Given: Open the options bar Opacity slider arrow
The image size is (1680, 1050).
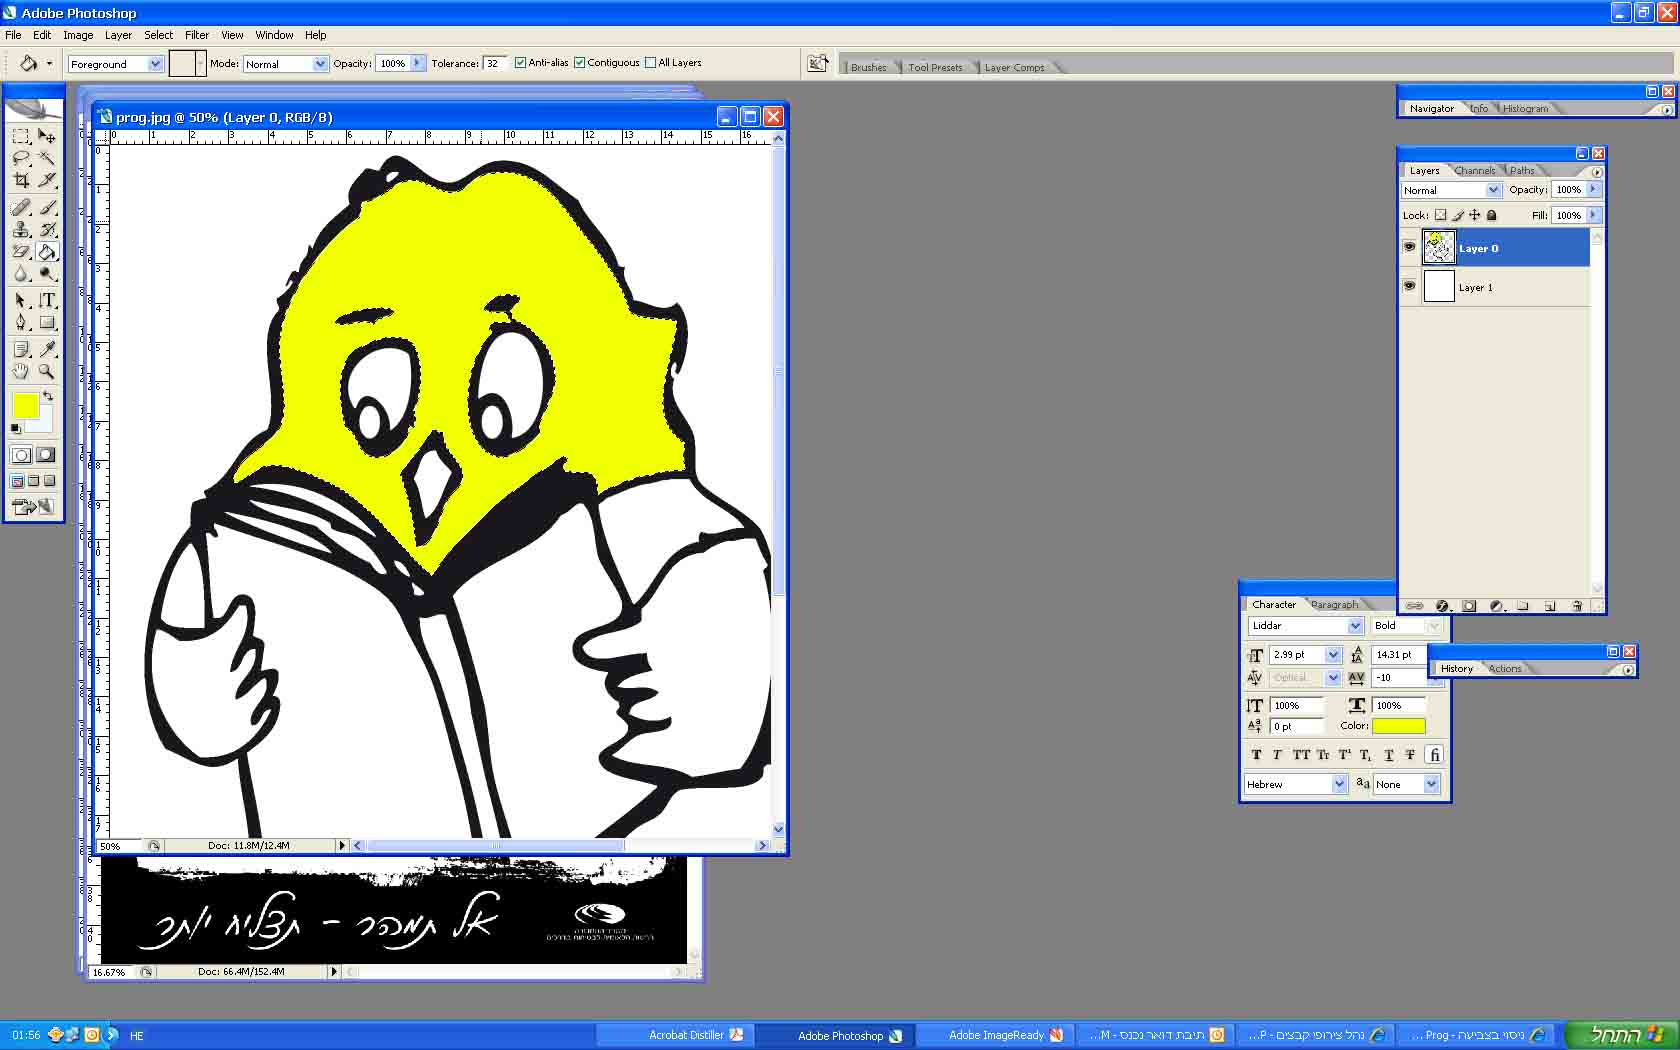Looking at the screenshot, I should point(417,63).
